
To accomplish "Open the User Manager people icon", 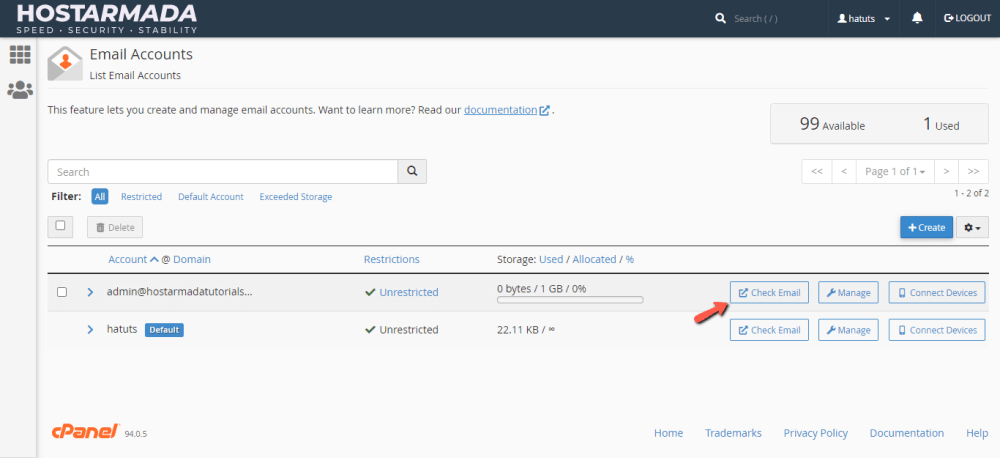I will click(x=20, y=90).
